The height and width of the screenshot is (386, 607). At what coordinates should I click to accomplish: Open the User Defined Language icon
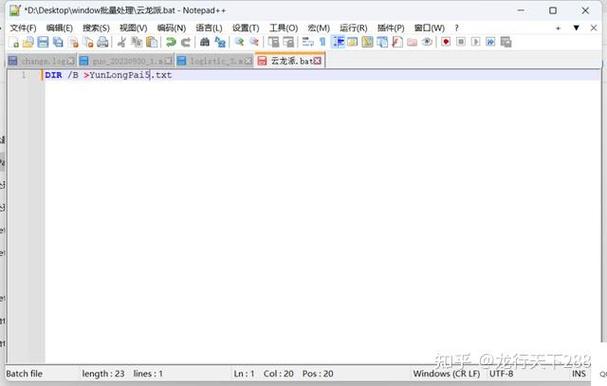(x=352, y=42)
